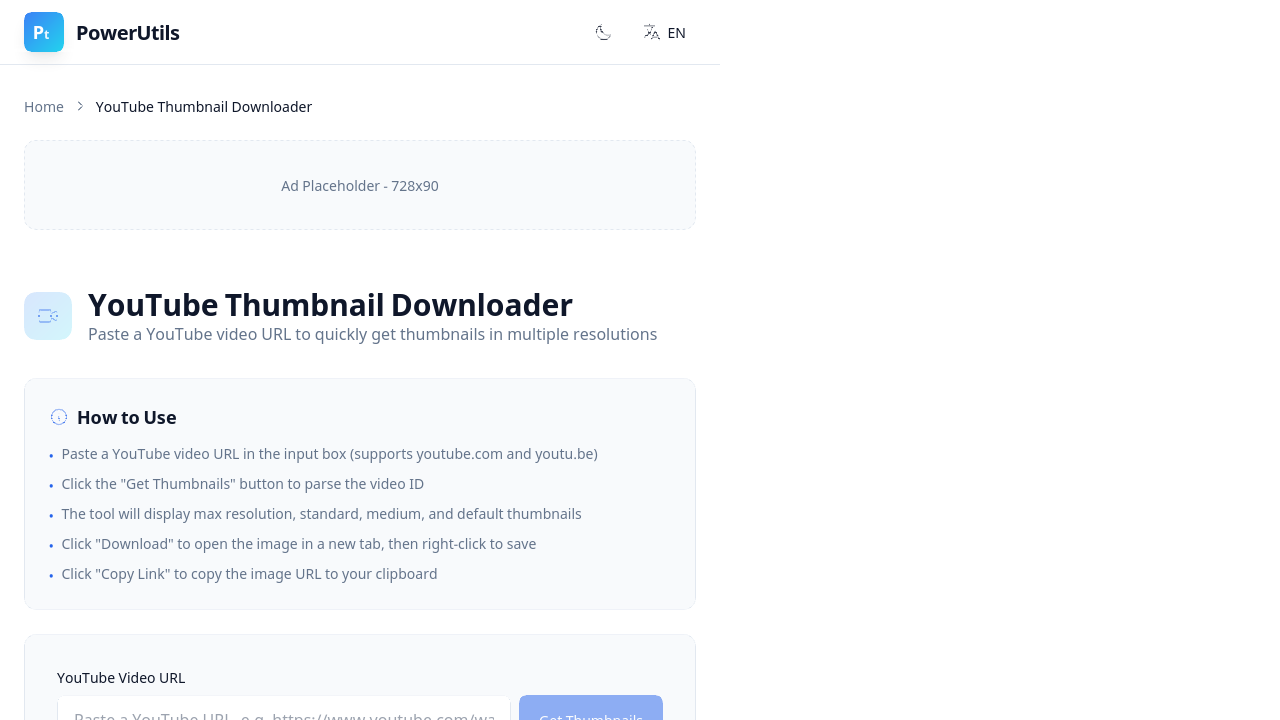Click the 'Click the Get Thumbnails button' instruction

coord(243,484)
